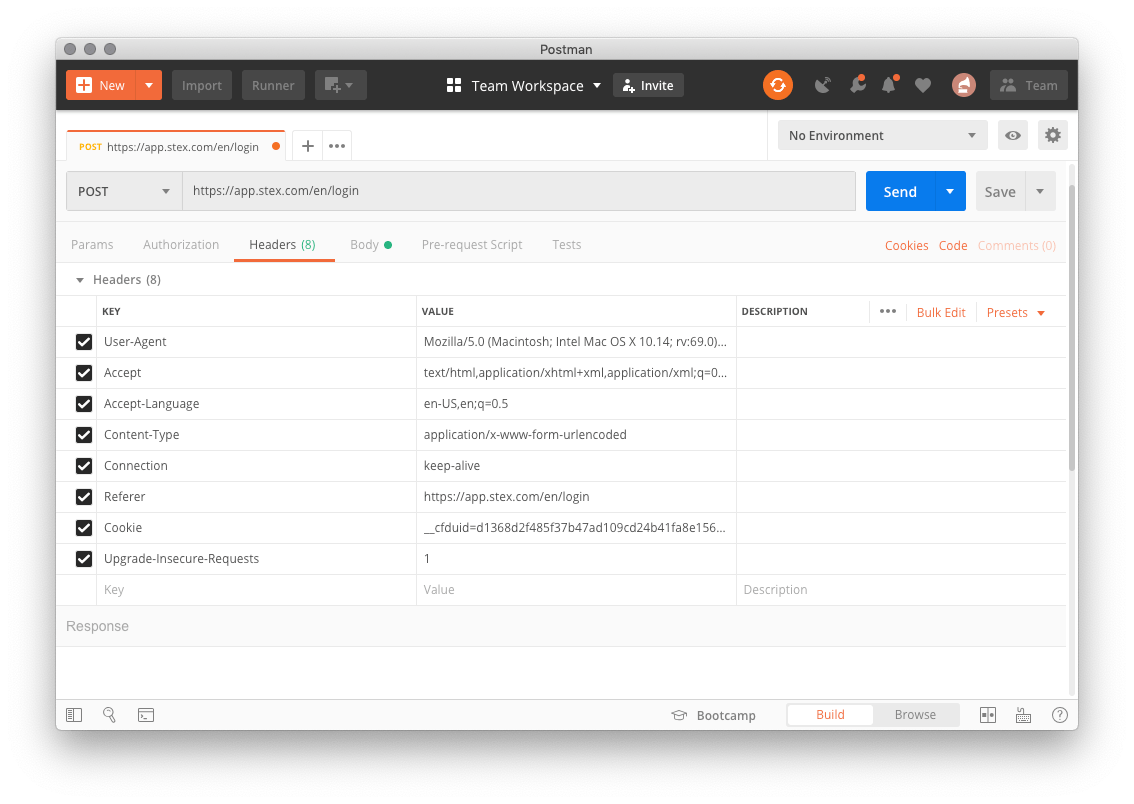Uncheck the Accept header checkbox

[x=84, y=373]
